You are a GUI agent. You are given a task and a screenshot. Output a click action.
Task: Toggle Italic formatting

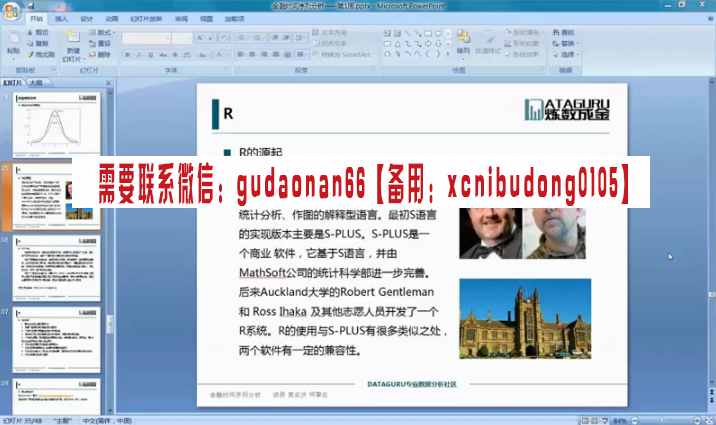pyautogui.click(x=139, y=55)
